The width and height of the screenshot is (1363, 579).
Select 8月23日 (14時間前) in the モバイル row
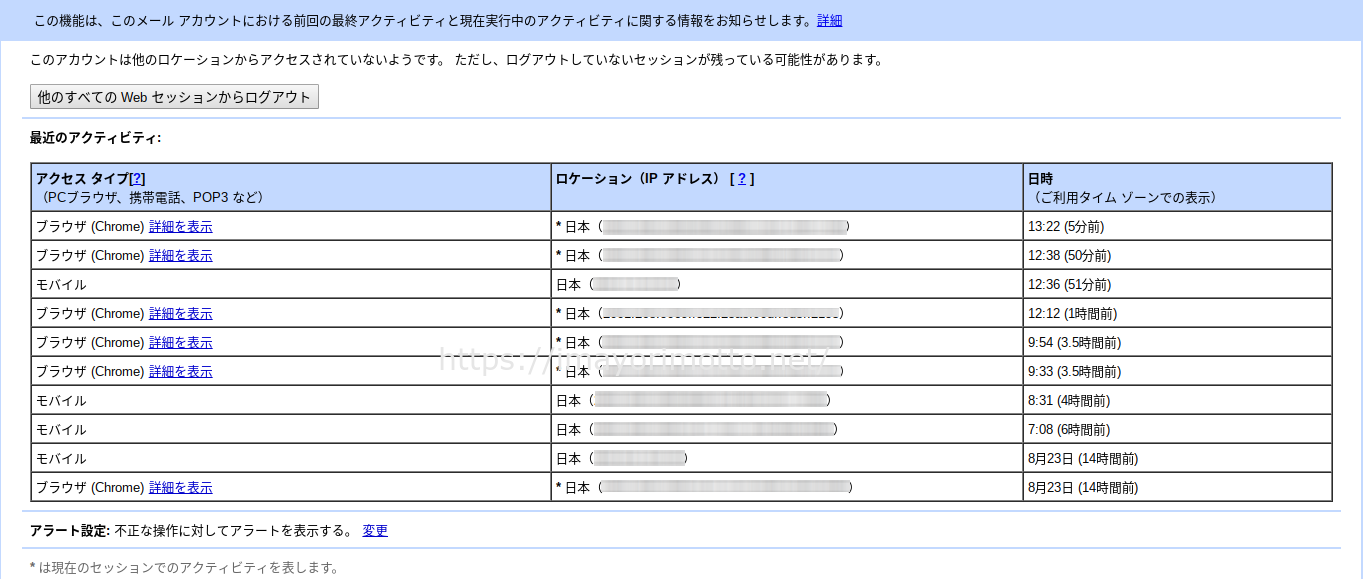[1083, 459]
